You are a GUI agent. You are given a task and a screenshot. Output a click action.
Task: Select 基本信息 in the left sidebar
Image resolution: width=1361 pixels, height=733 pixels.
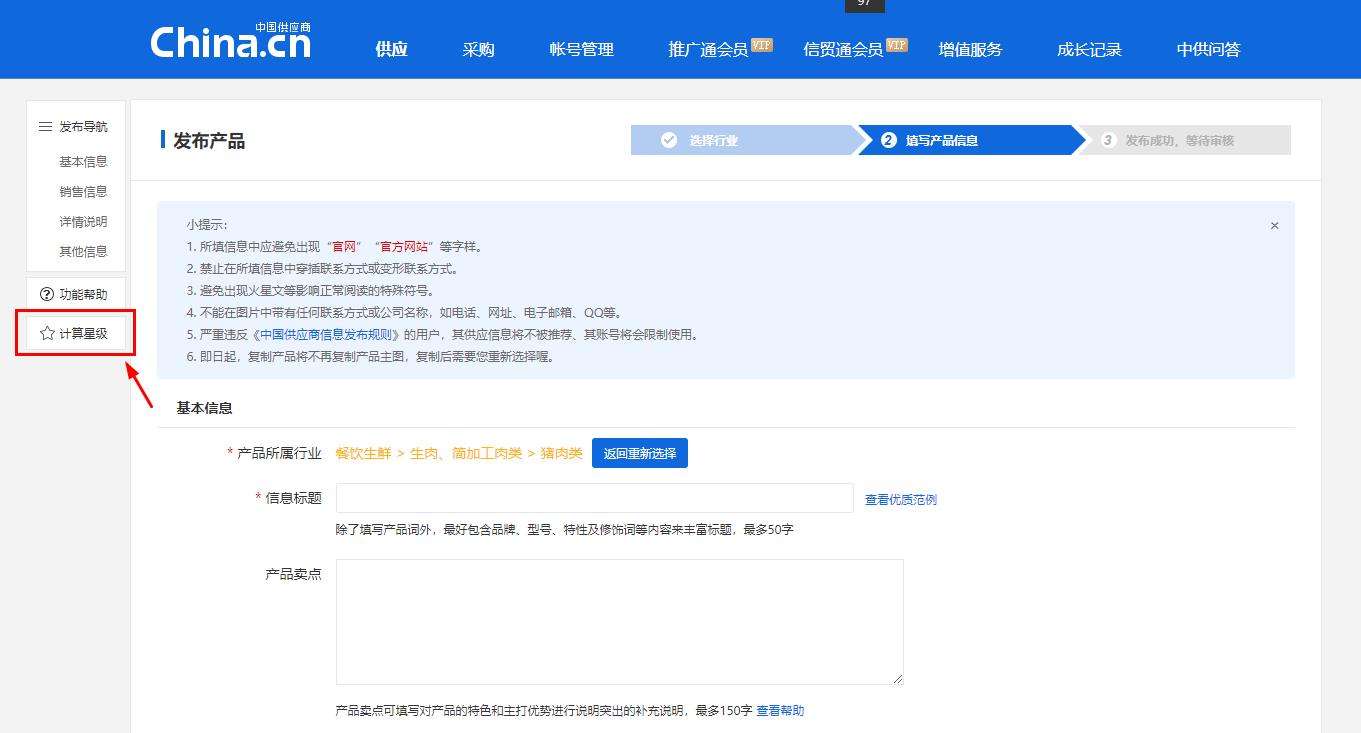pyautogui.click(x=82, y=161)
